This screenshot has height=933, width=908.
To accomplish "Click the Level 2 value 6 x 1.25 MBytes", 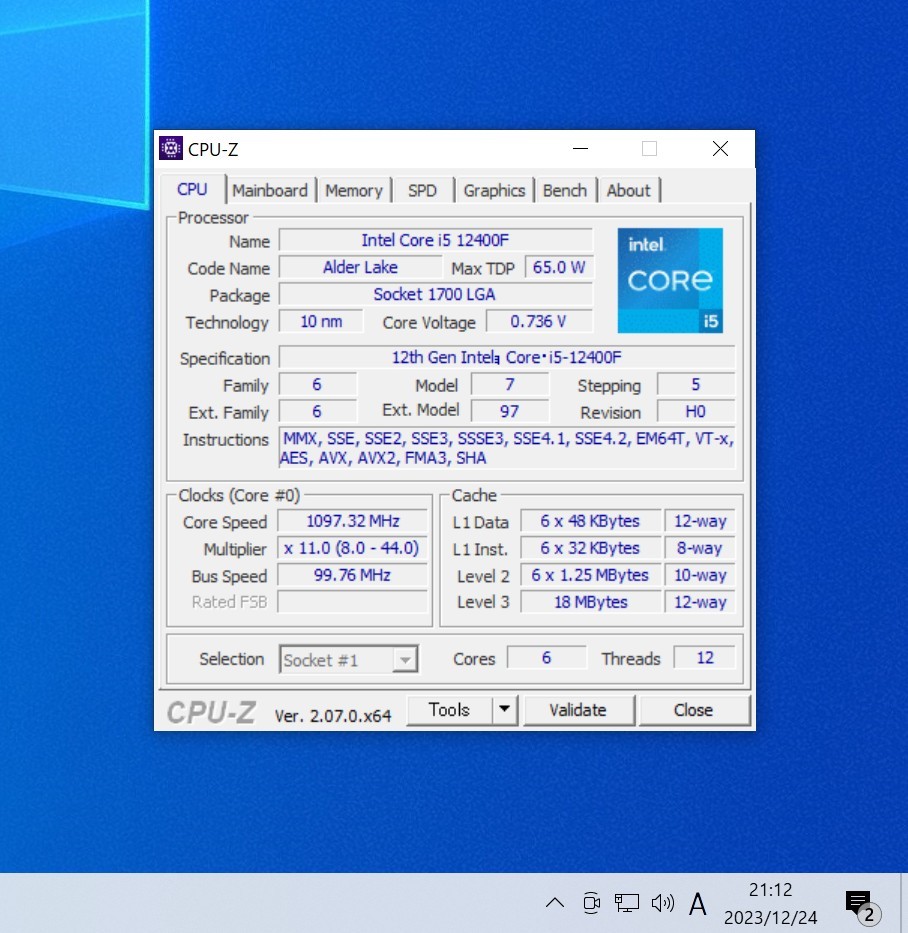I will pos(590,575).
